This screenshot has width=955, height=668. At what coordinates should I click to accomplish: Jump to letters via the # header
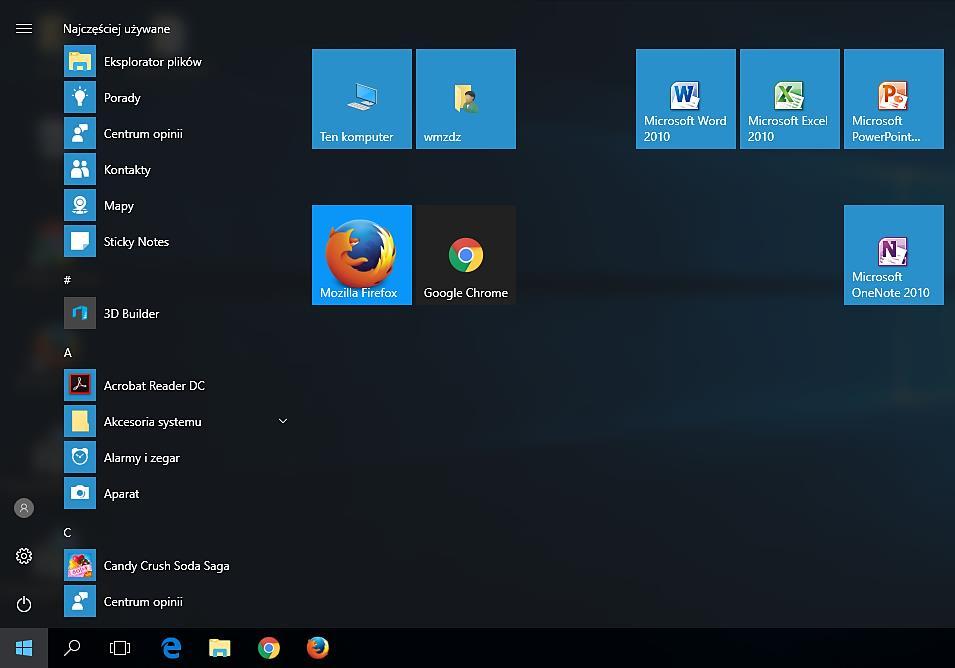click(x=67, y=280)
